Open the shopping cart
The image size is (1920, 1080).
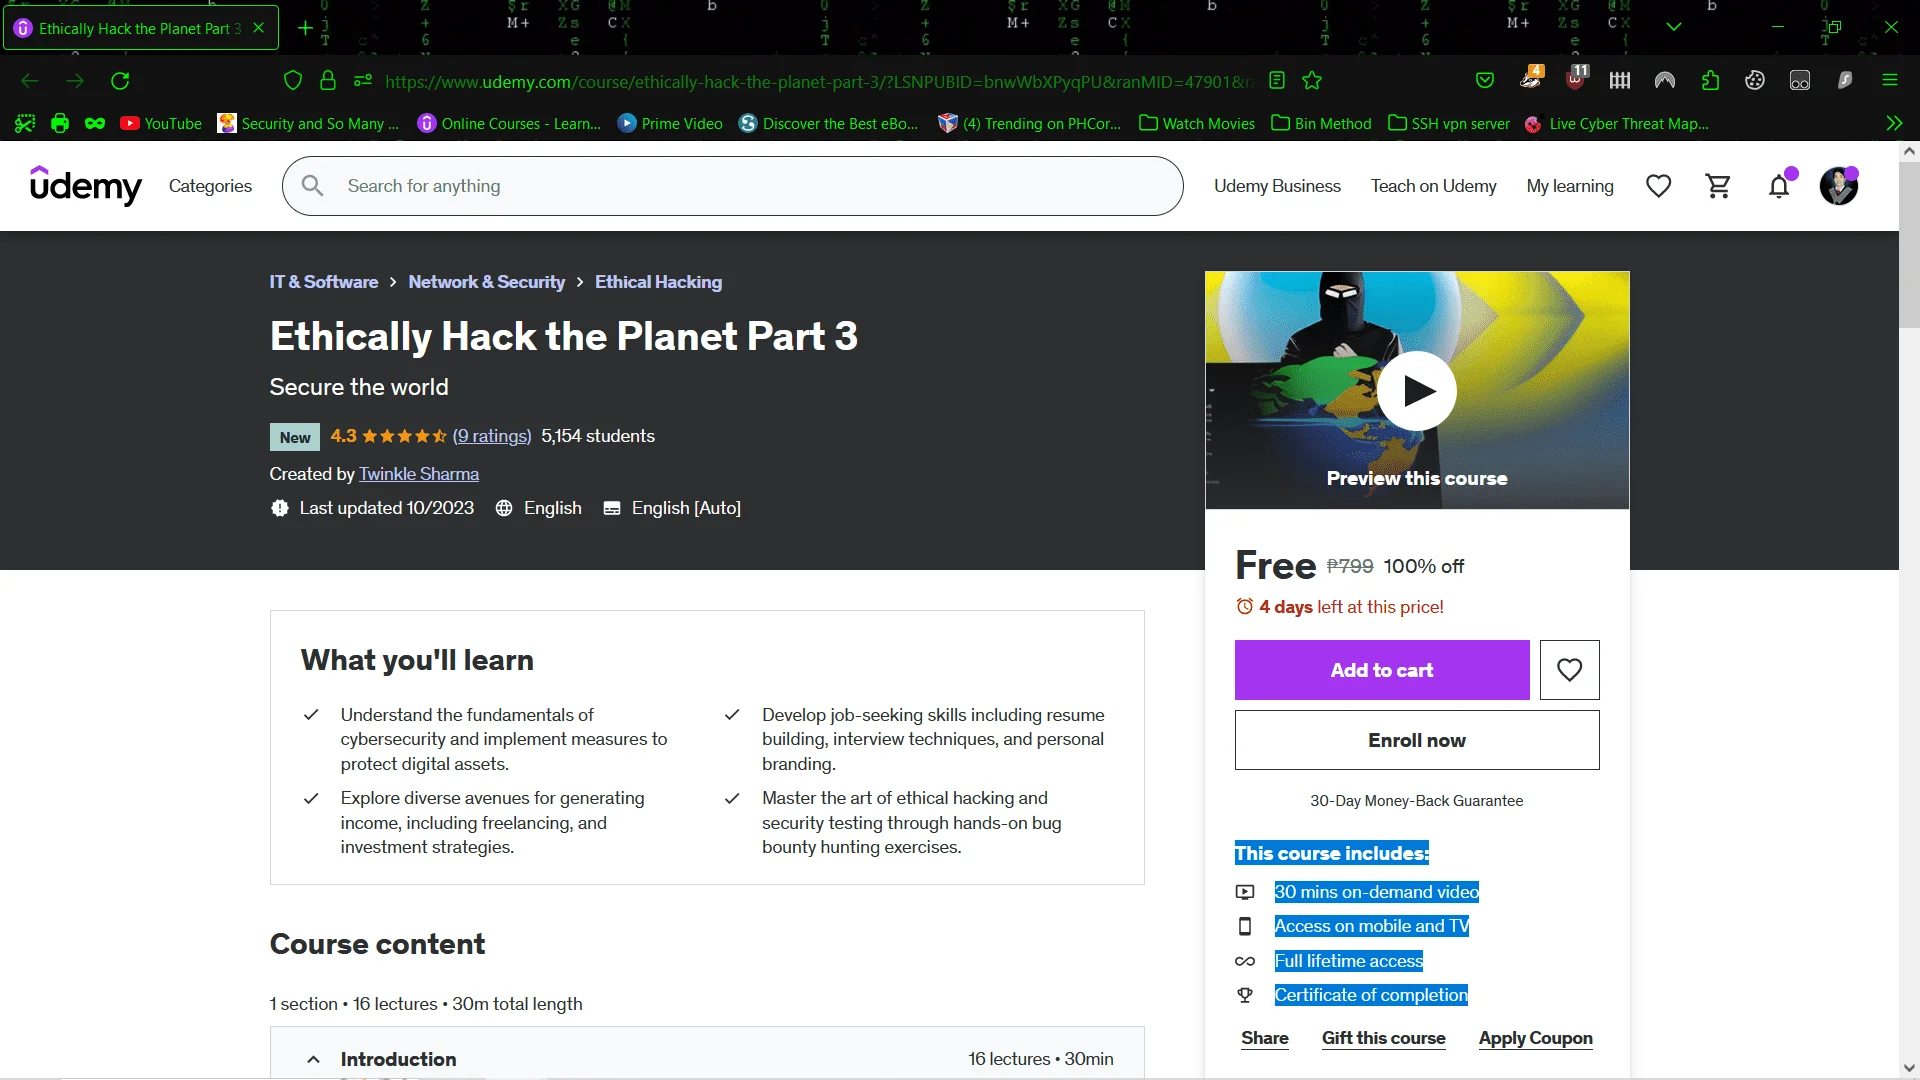1718,186
